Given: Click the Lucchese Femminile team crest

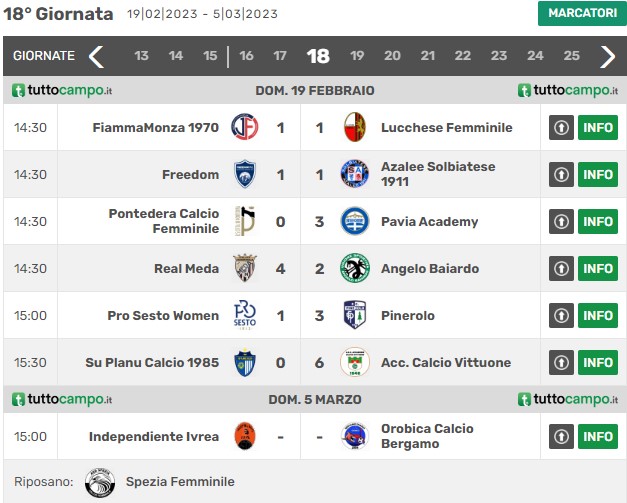Looking at the screenshot, I should (355, 127).
